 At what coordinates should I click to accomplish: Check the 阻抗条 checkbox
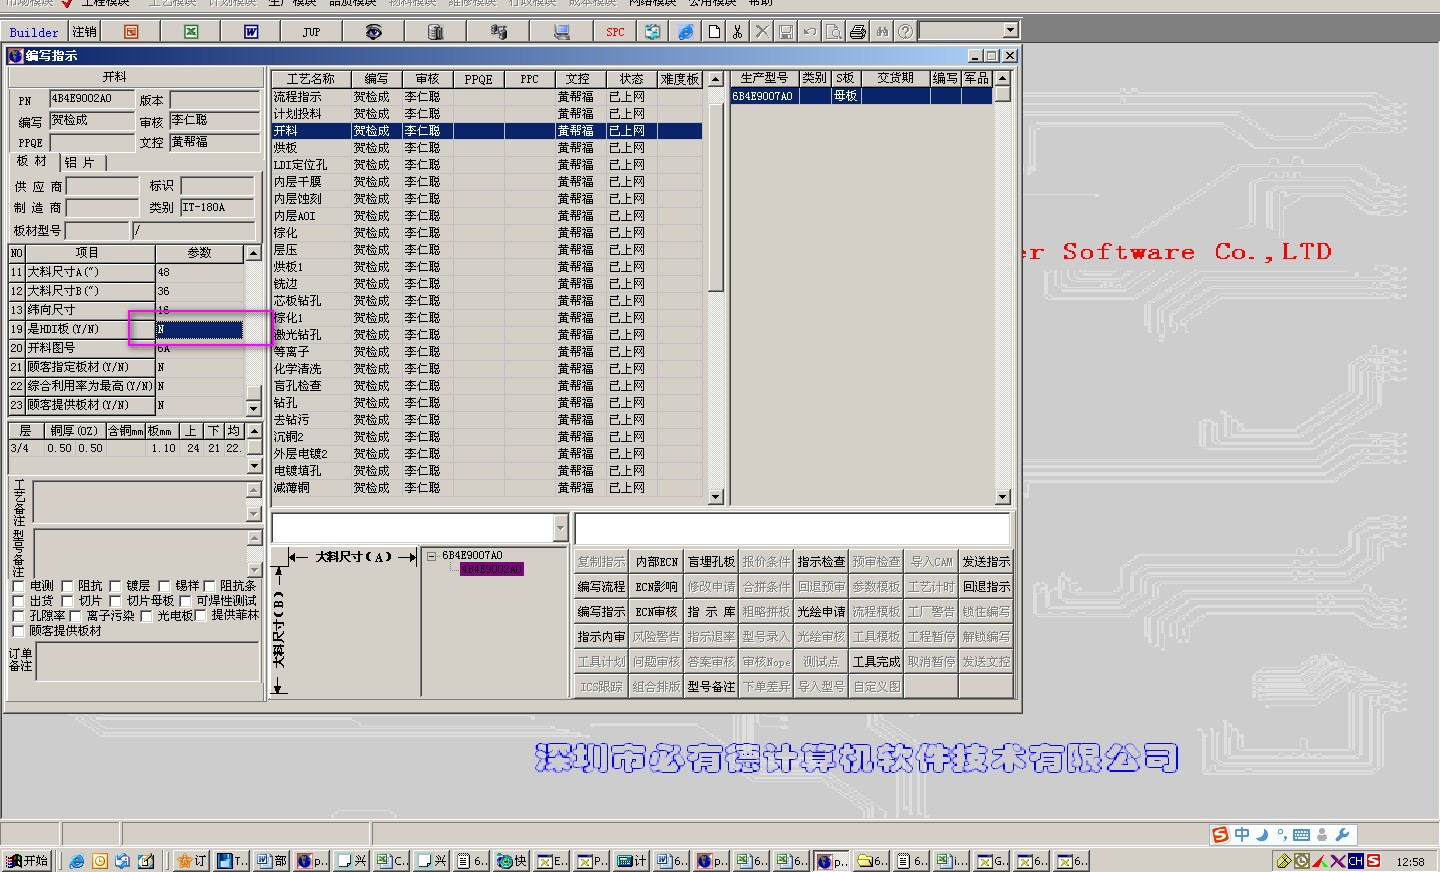[x=210, y=586]
